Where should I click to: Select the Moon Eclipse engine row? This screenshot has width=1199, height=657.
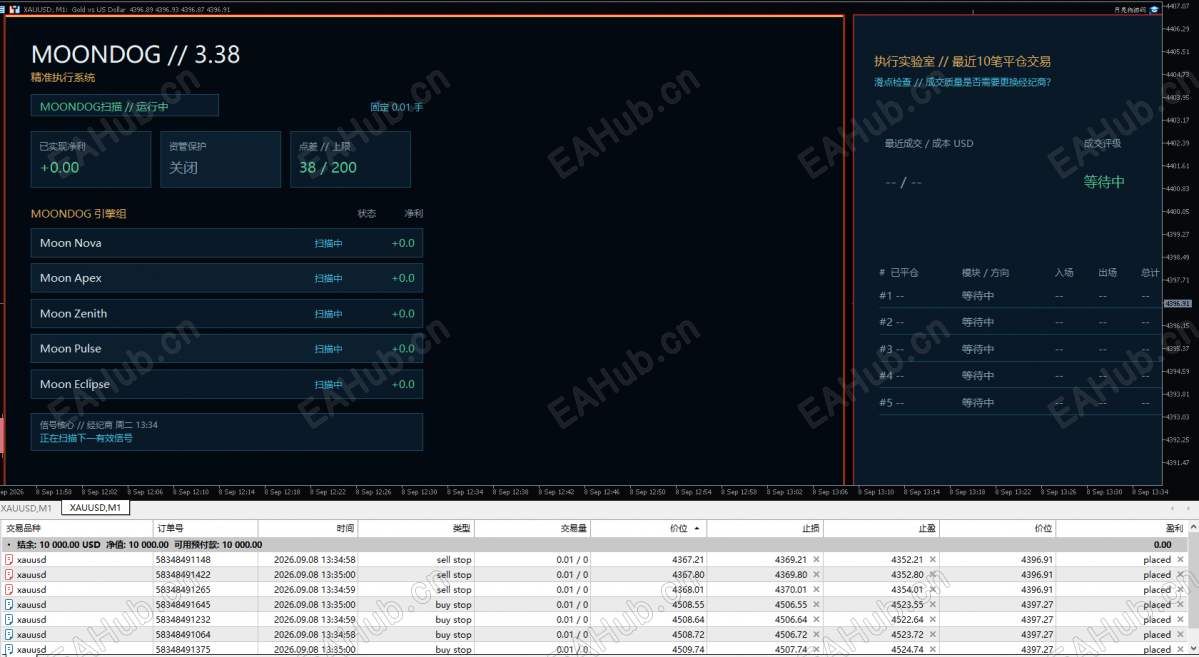226,384
